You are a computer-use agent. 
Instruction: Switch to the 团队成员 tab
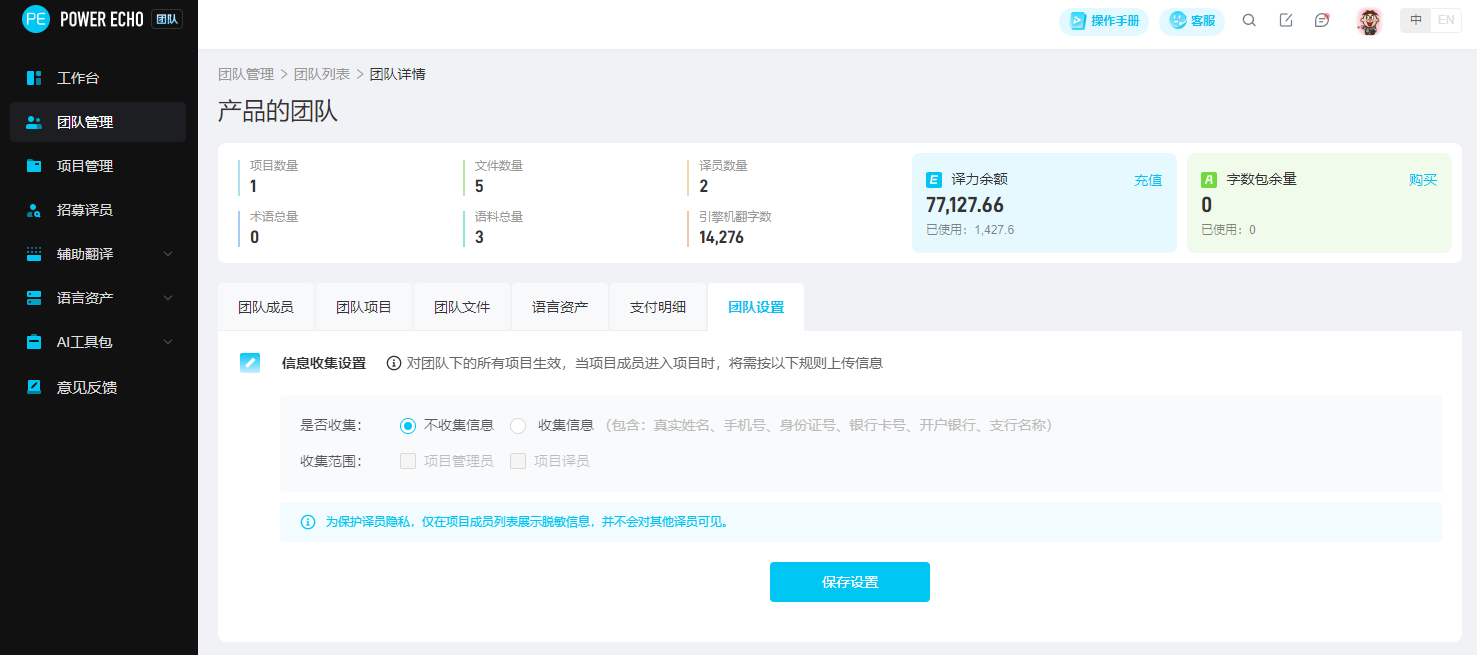tap(266, 307)
